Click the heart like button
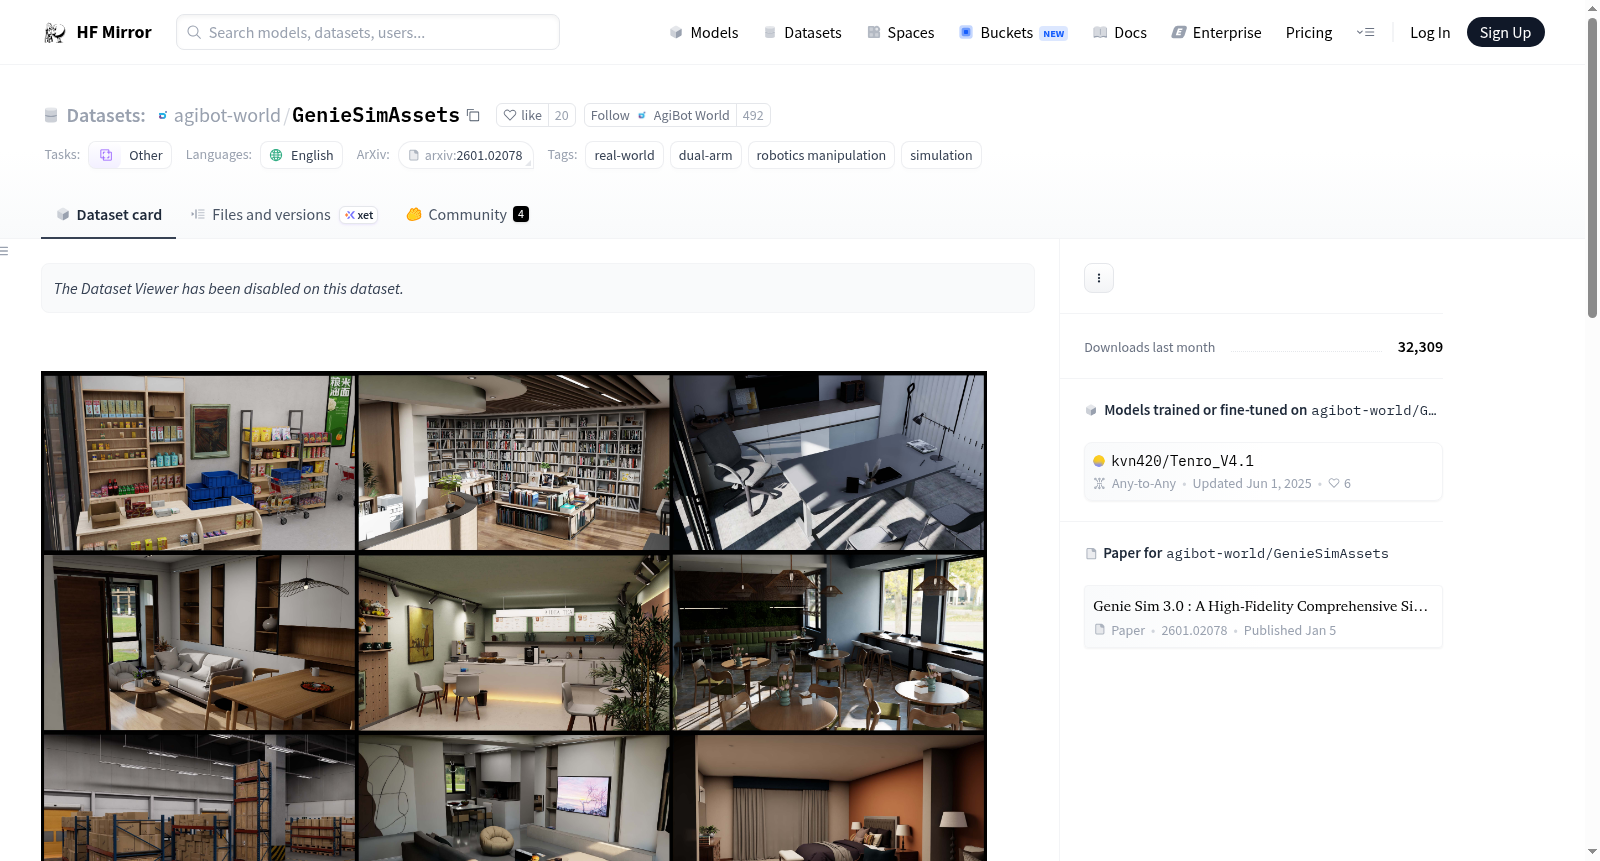1600x861 pixels. [522, 116]
